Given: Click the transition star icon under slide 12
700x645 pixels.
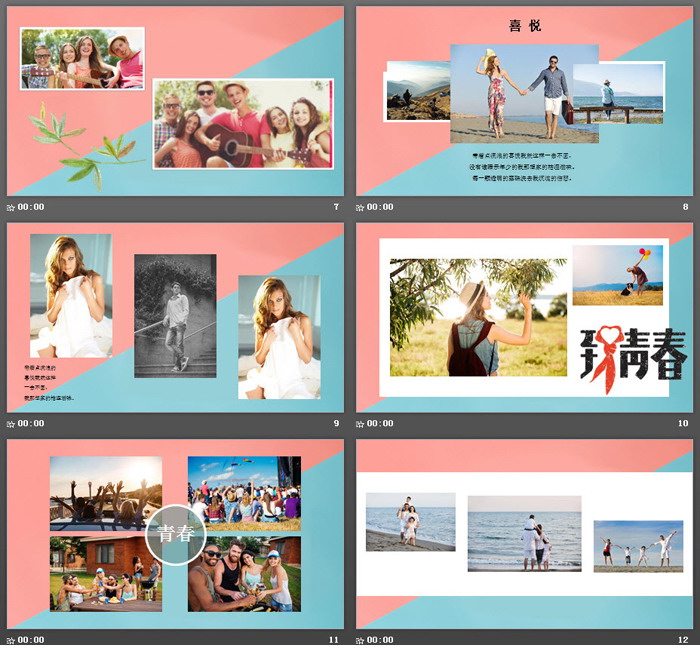Looking at the screenshot, I should [x=361, y=639].
